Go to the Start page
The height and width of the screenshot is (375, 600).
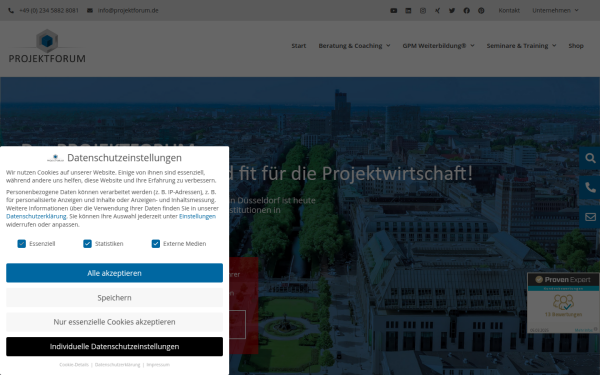coord(298,46)
